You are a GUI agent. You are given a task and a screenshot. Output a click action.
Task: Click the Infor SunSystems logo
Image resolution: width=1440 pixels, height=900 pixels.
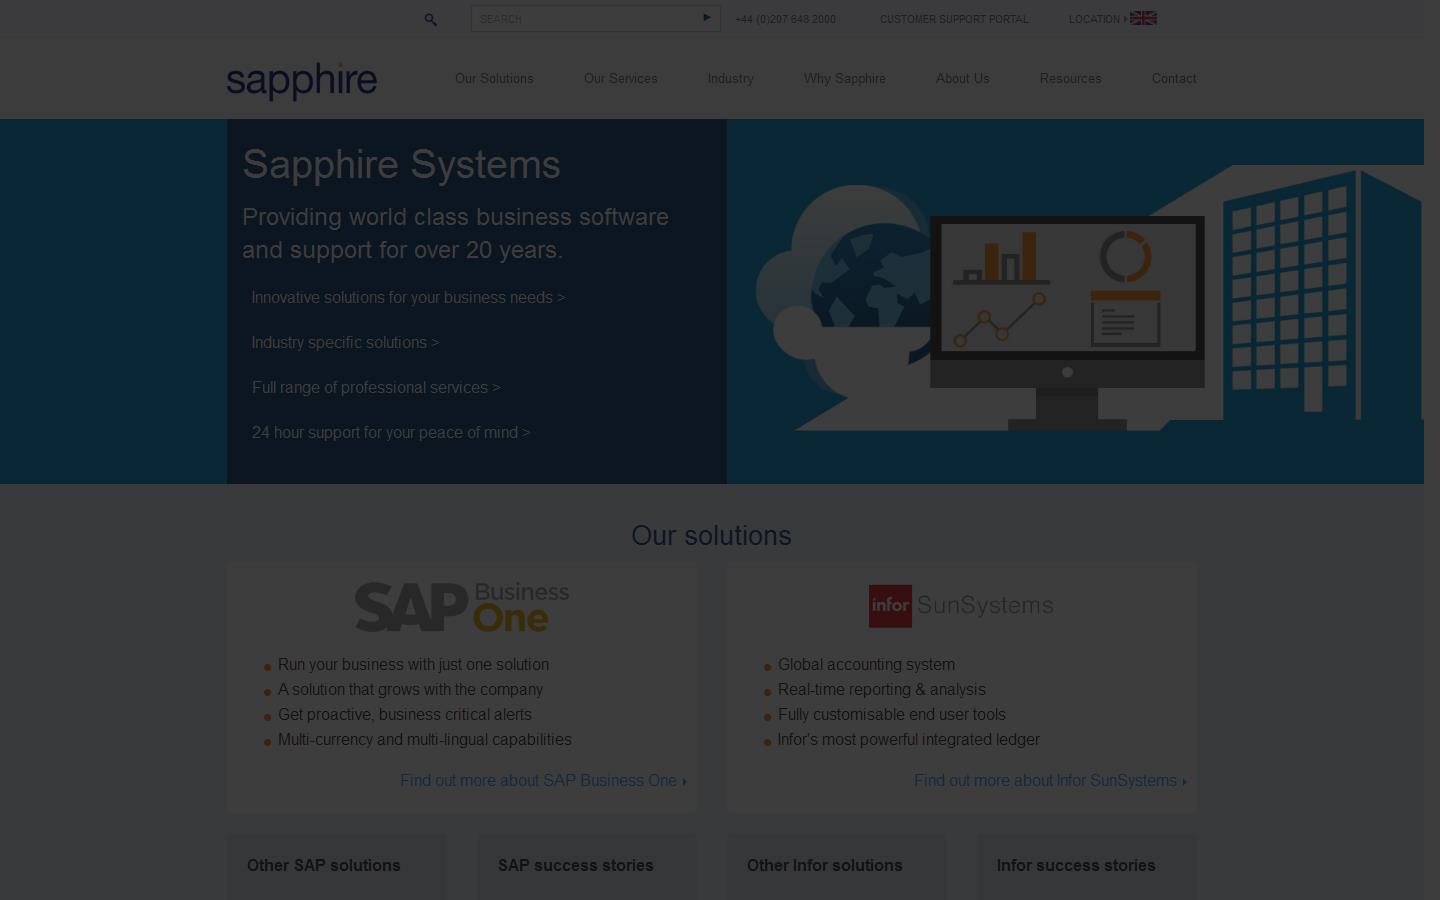pos(961,606)
